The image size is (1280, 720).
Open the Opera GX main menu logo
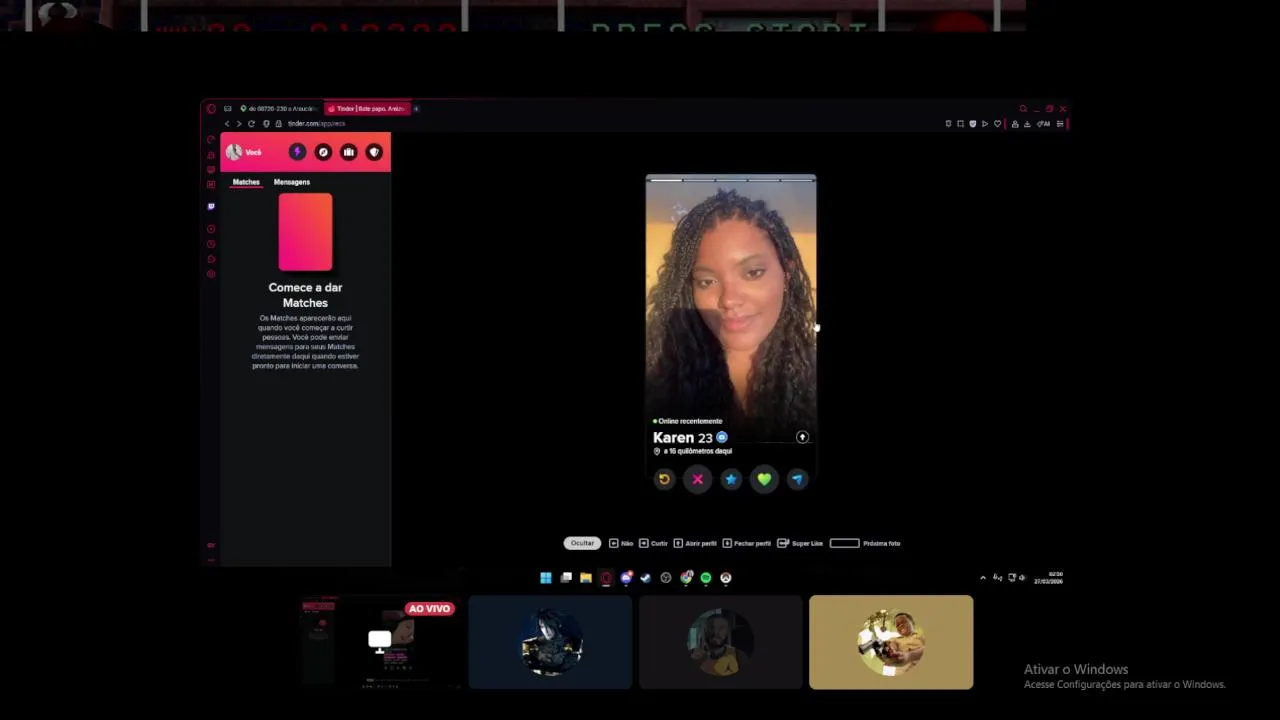click(210, 108)
